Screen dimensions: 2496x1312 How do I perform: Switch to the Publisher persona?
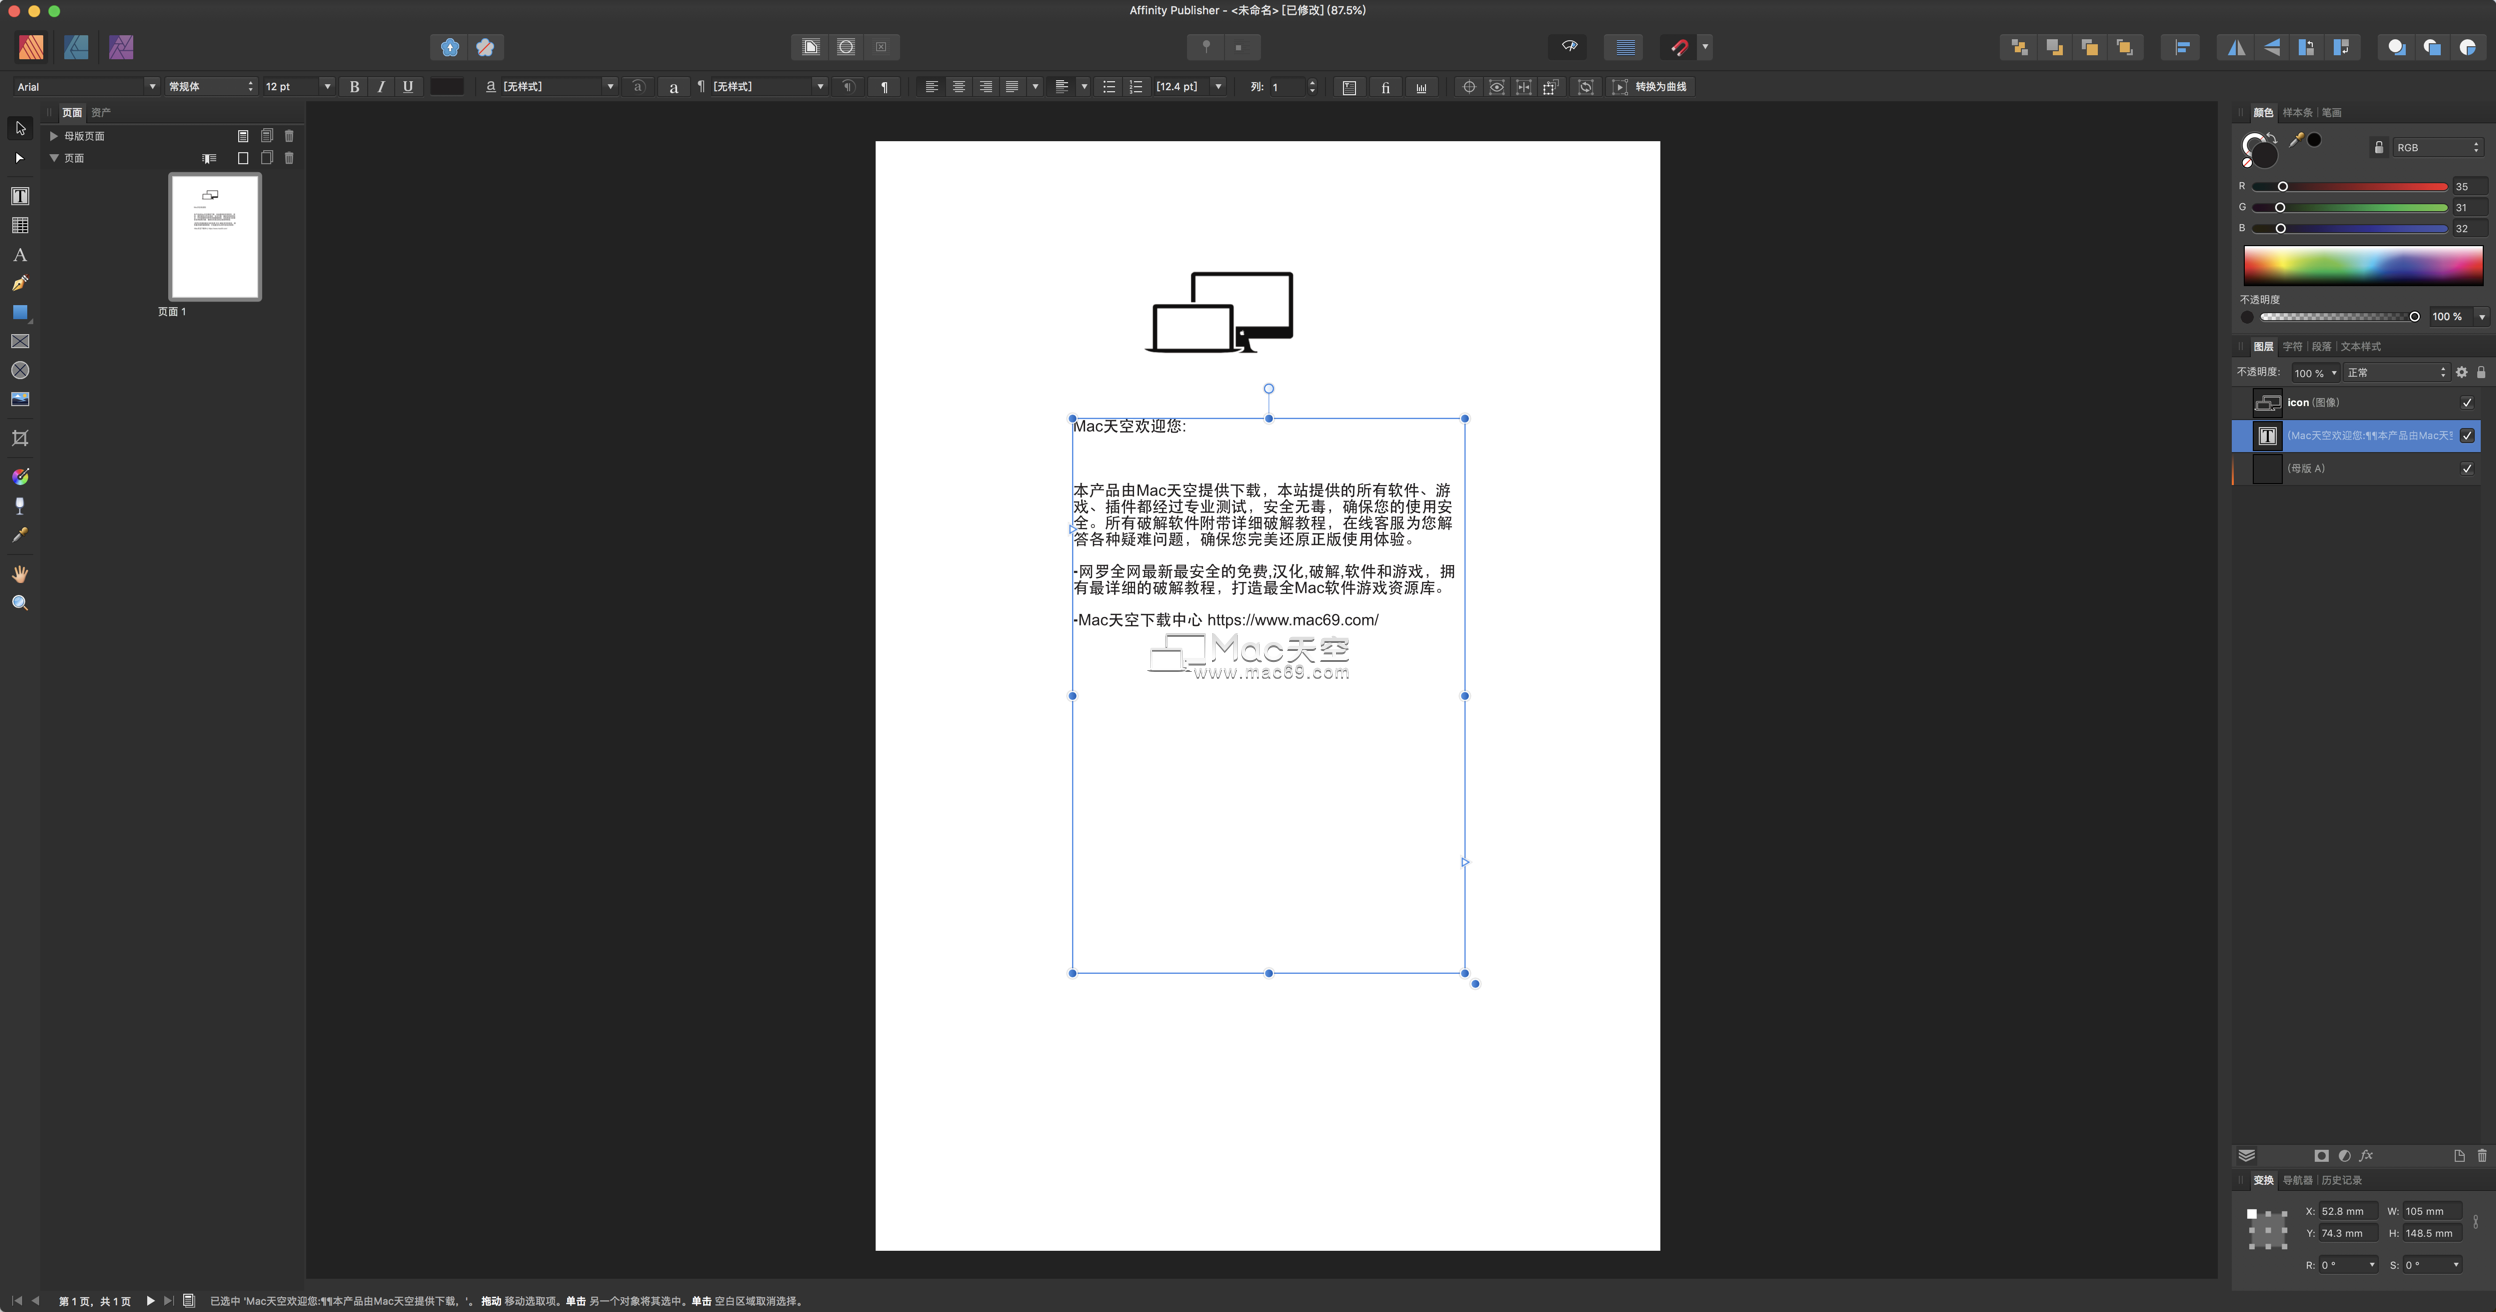(x=31, y=47)
